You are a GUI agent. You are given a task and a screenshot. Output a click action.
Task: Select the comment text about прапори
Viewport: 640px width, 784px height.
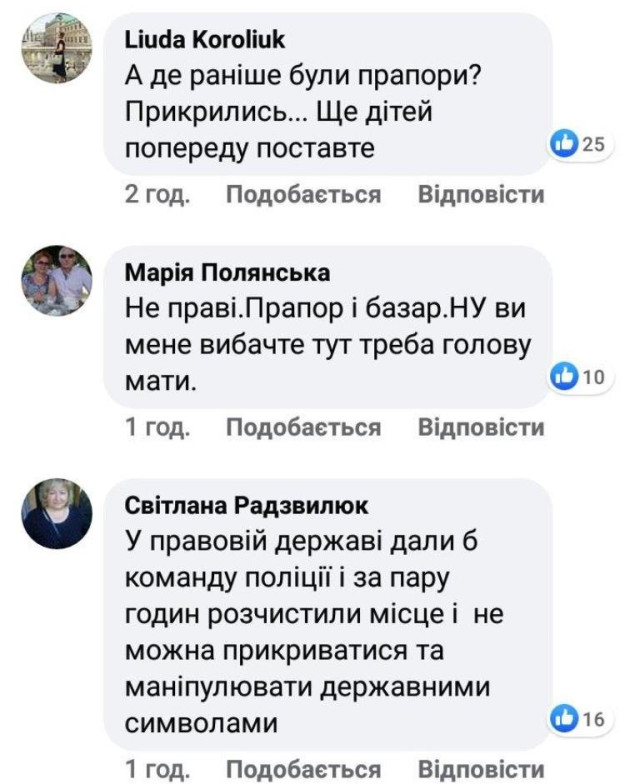300,112
